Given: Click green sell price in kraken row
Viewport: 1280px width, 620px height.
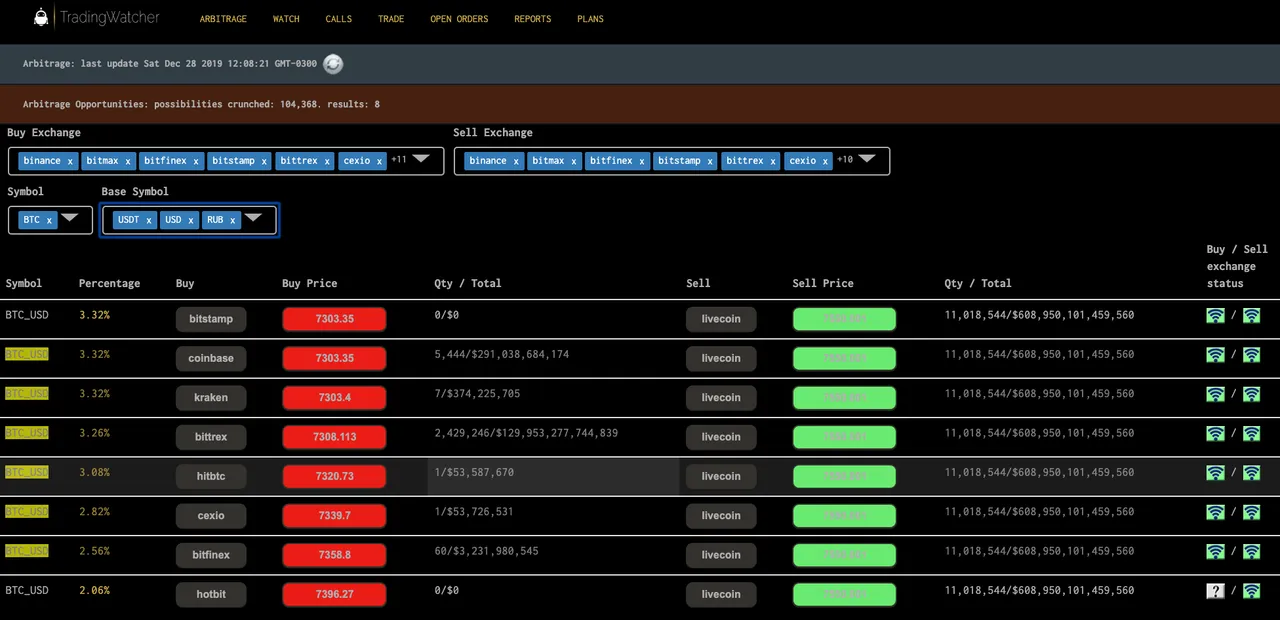Looking at the screenshot, I should point(844,397).
